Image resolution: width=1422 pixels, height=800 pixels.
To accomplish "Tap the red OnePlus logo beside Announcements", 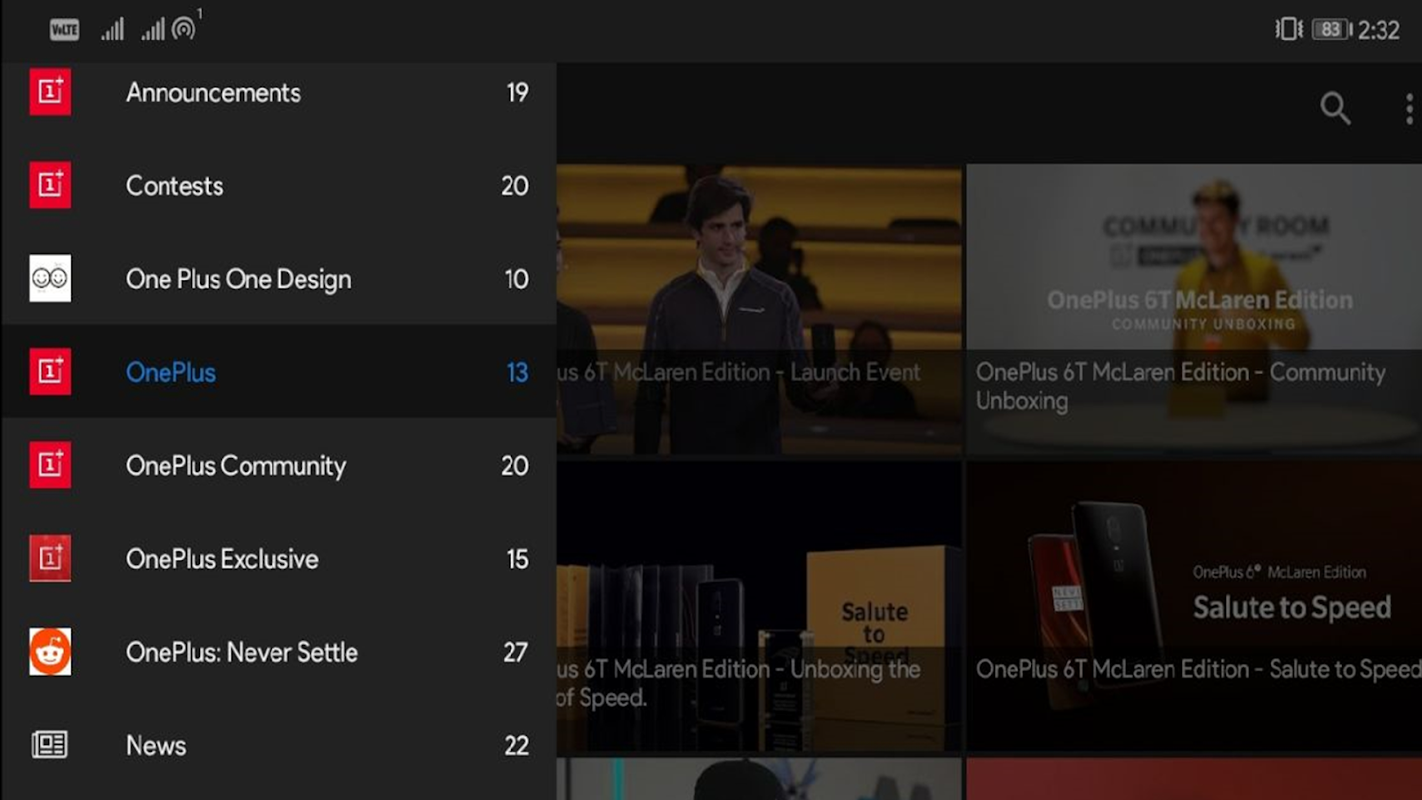I will coord(50,92).
